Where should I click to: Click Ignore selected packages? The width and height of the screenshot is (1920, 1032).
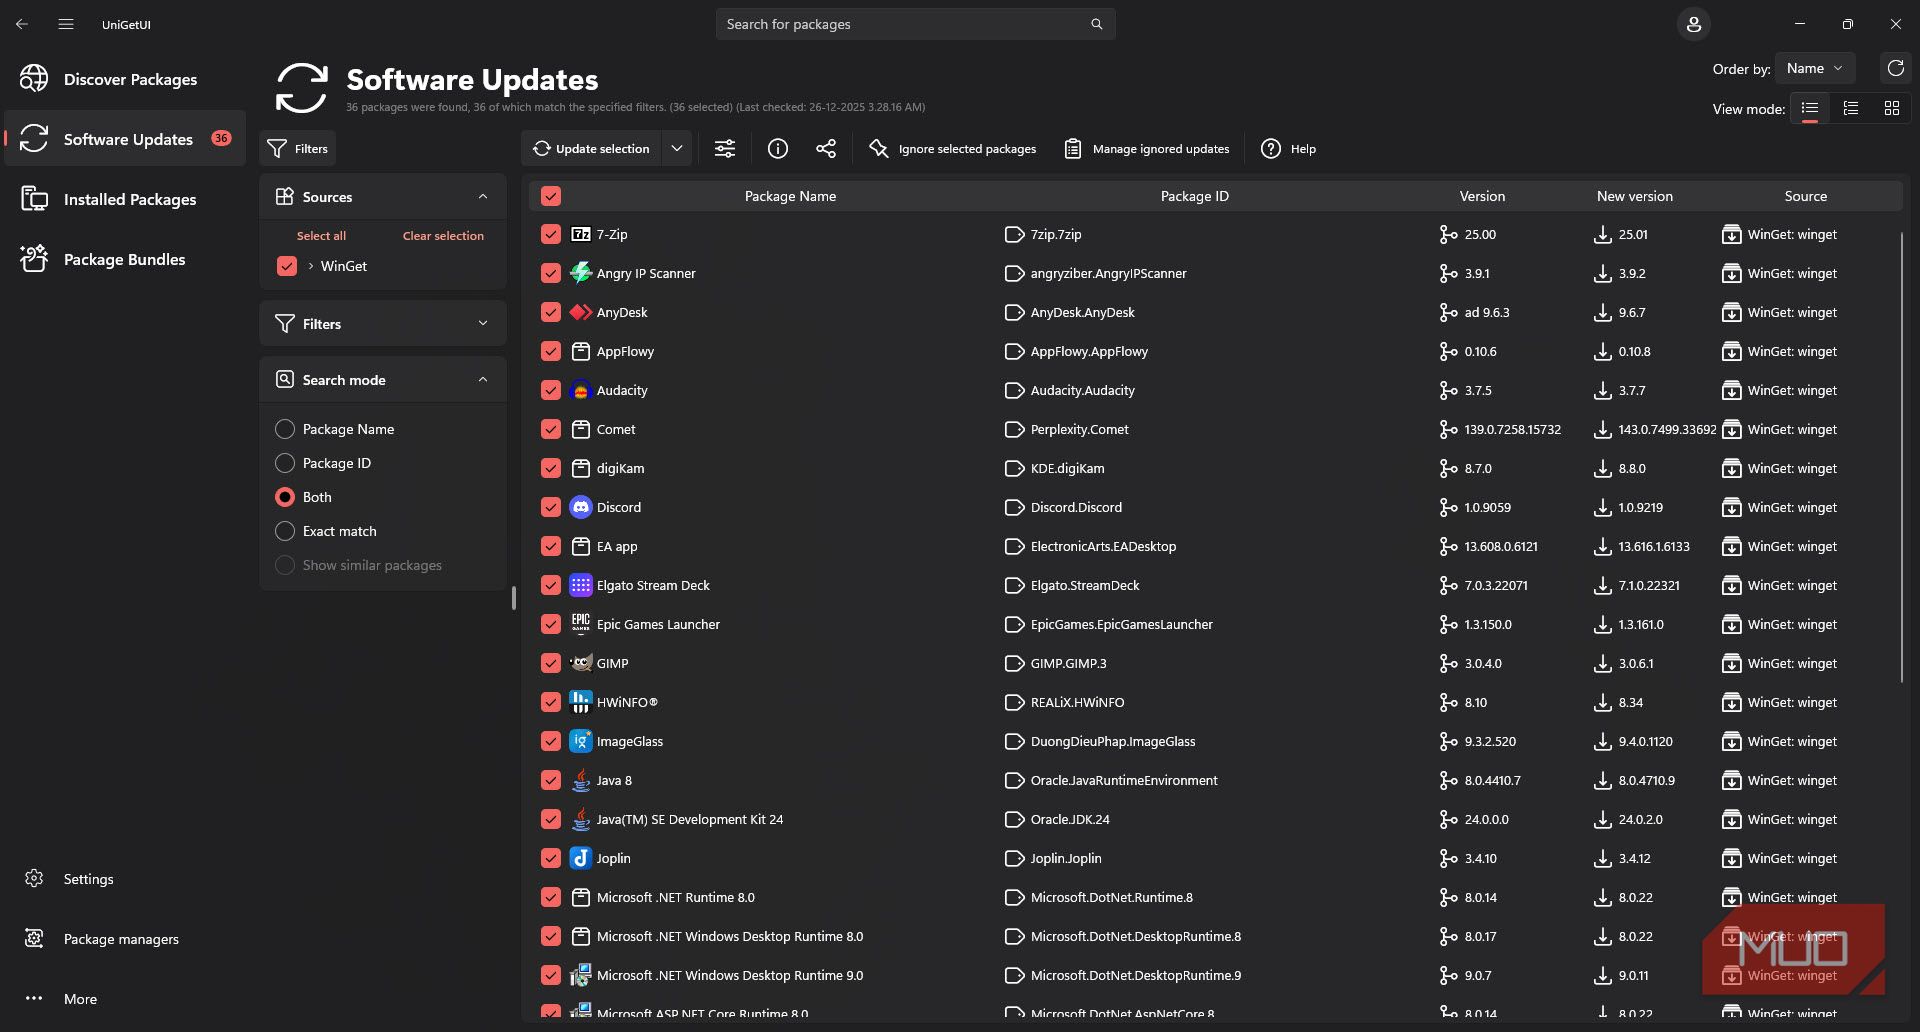click(952, 149)
